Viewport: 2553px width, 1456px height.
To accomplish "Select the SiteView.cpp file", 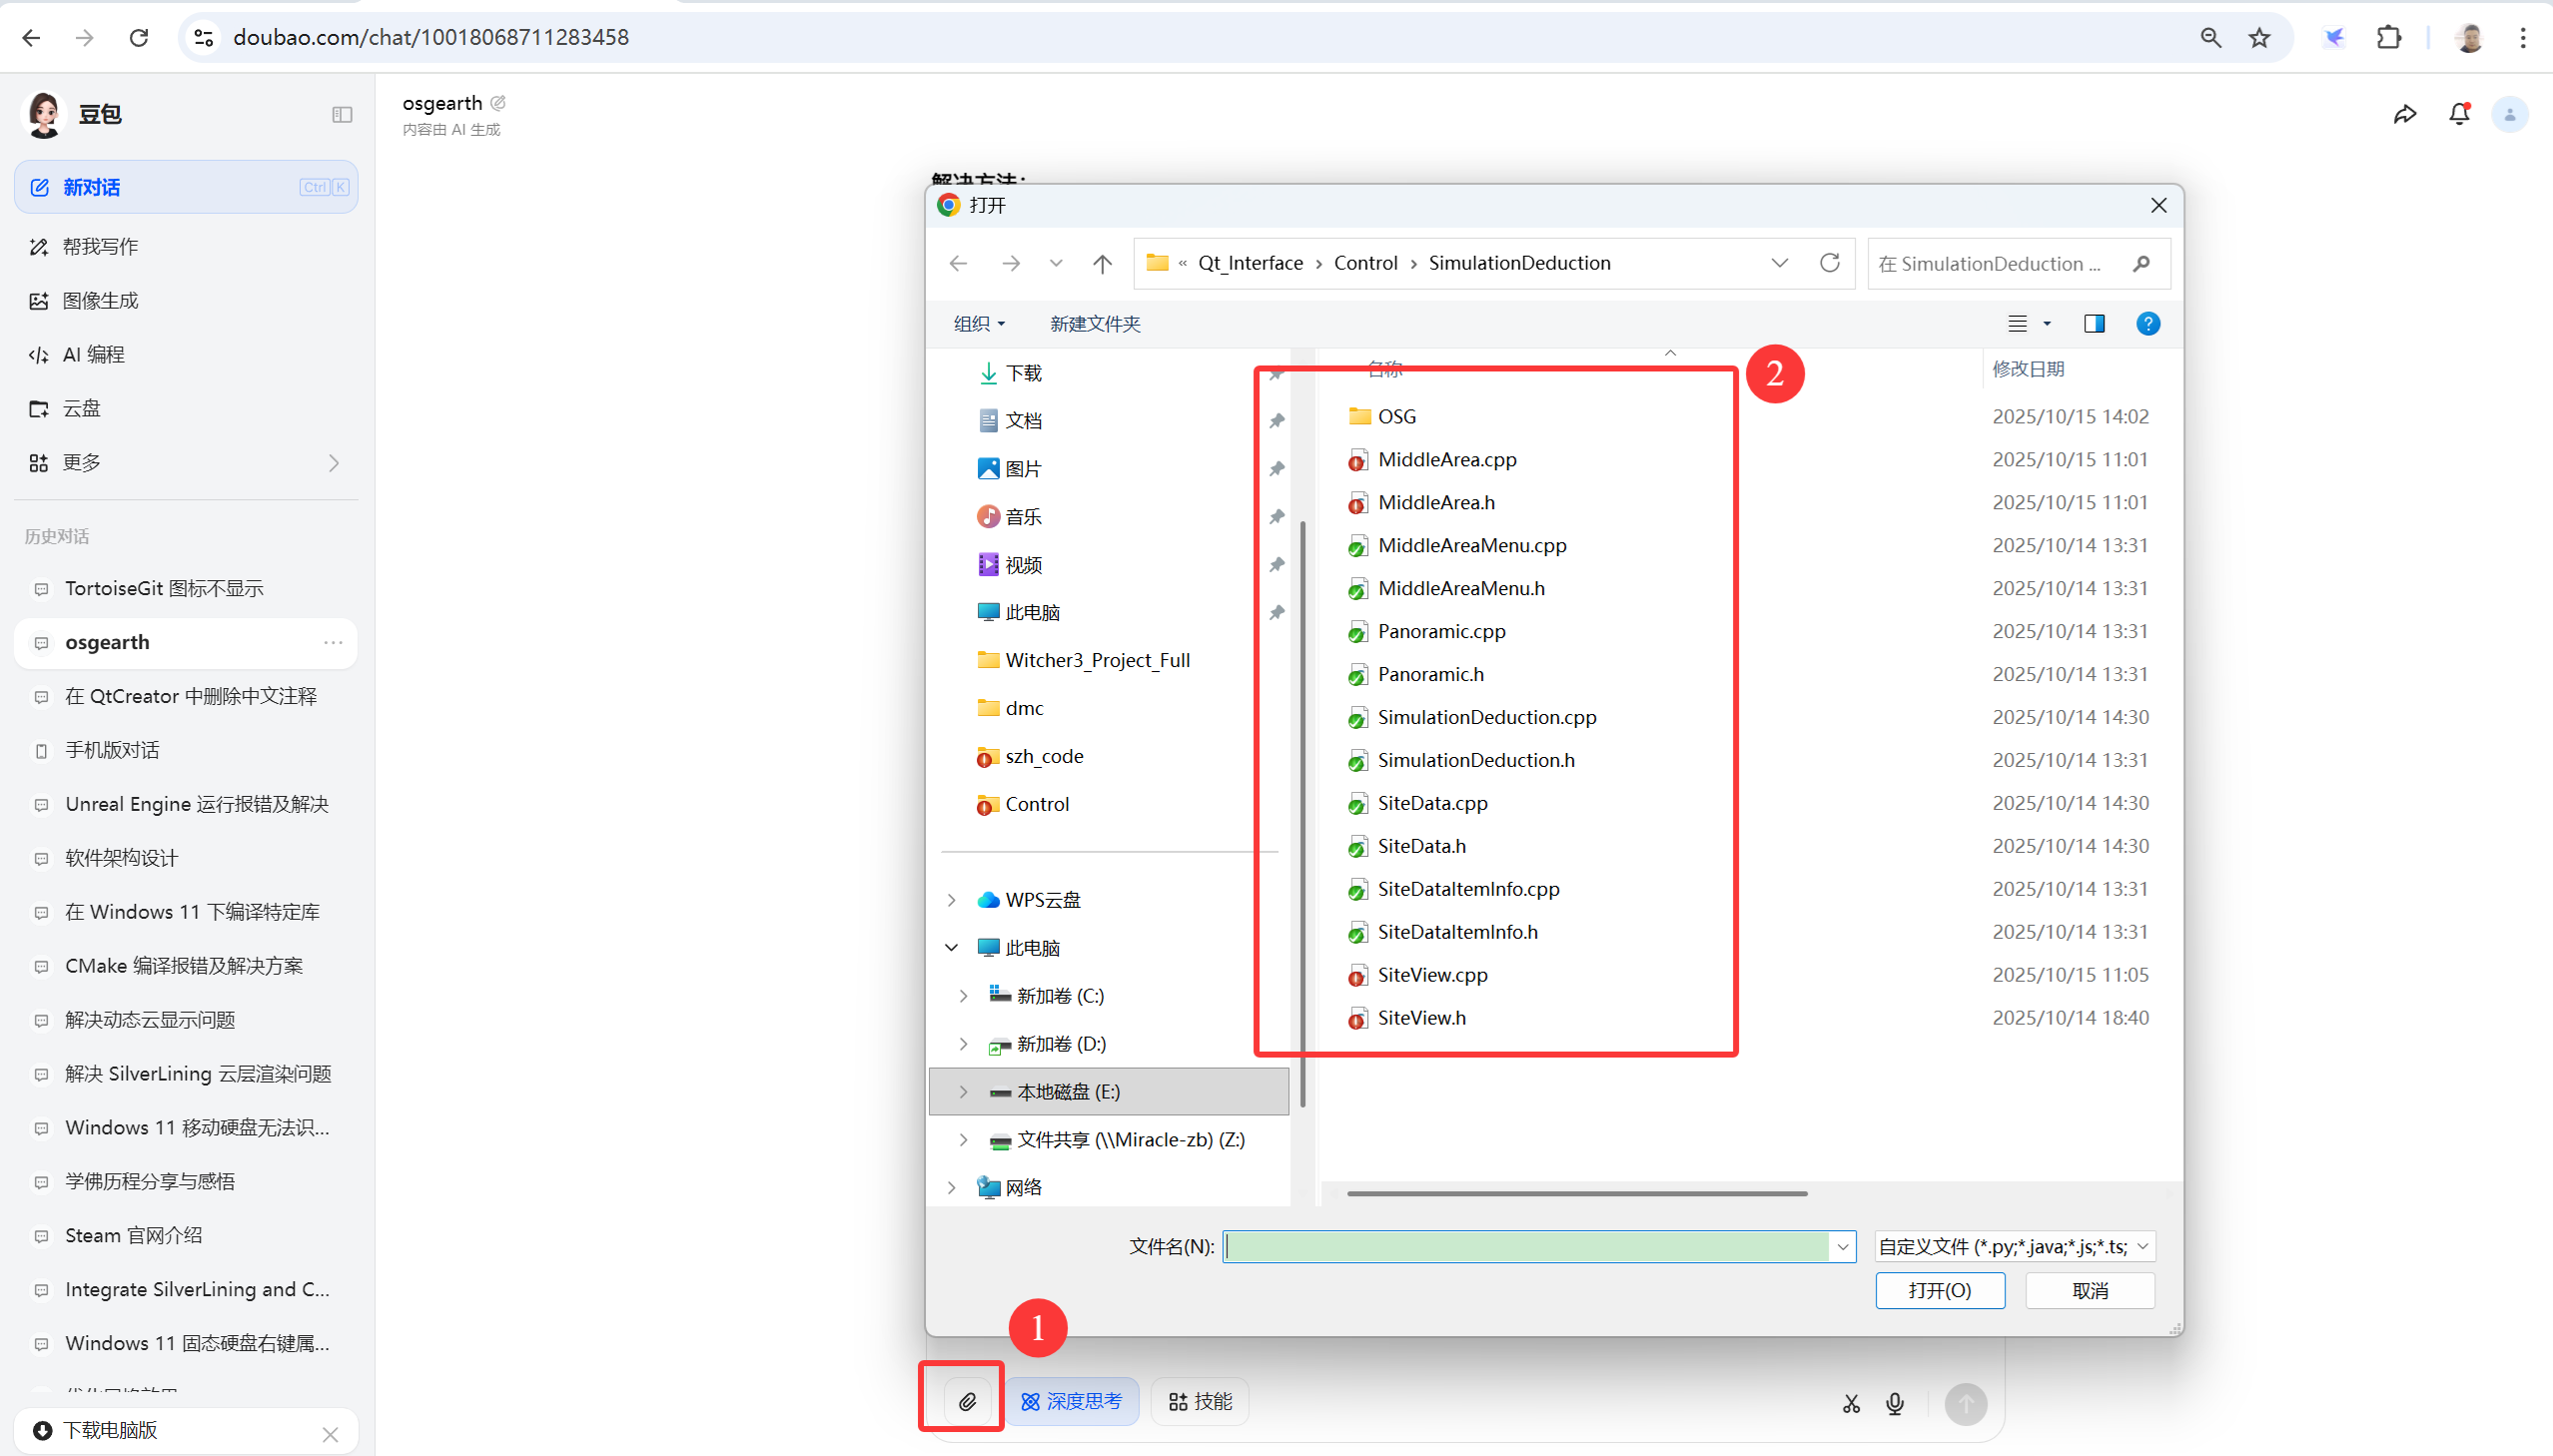I will pos(1432,975).
